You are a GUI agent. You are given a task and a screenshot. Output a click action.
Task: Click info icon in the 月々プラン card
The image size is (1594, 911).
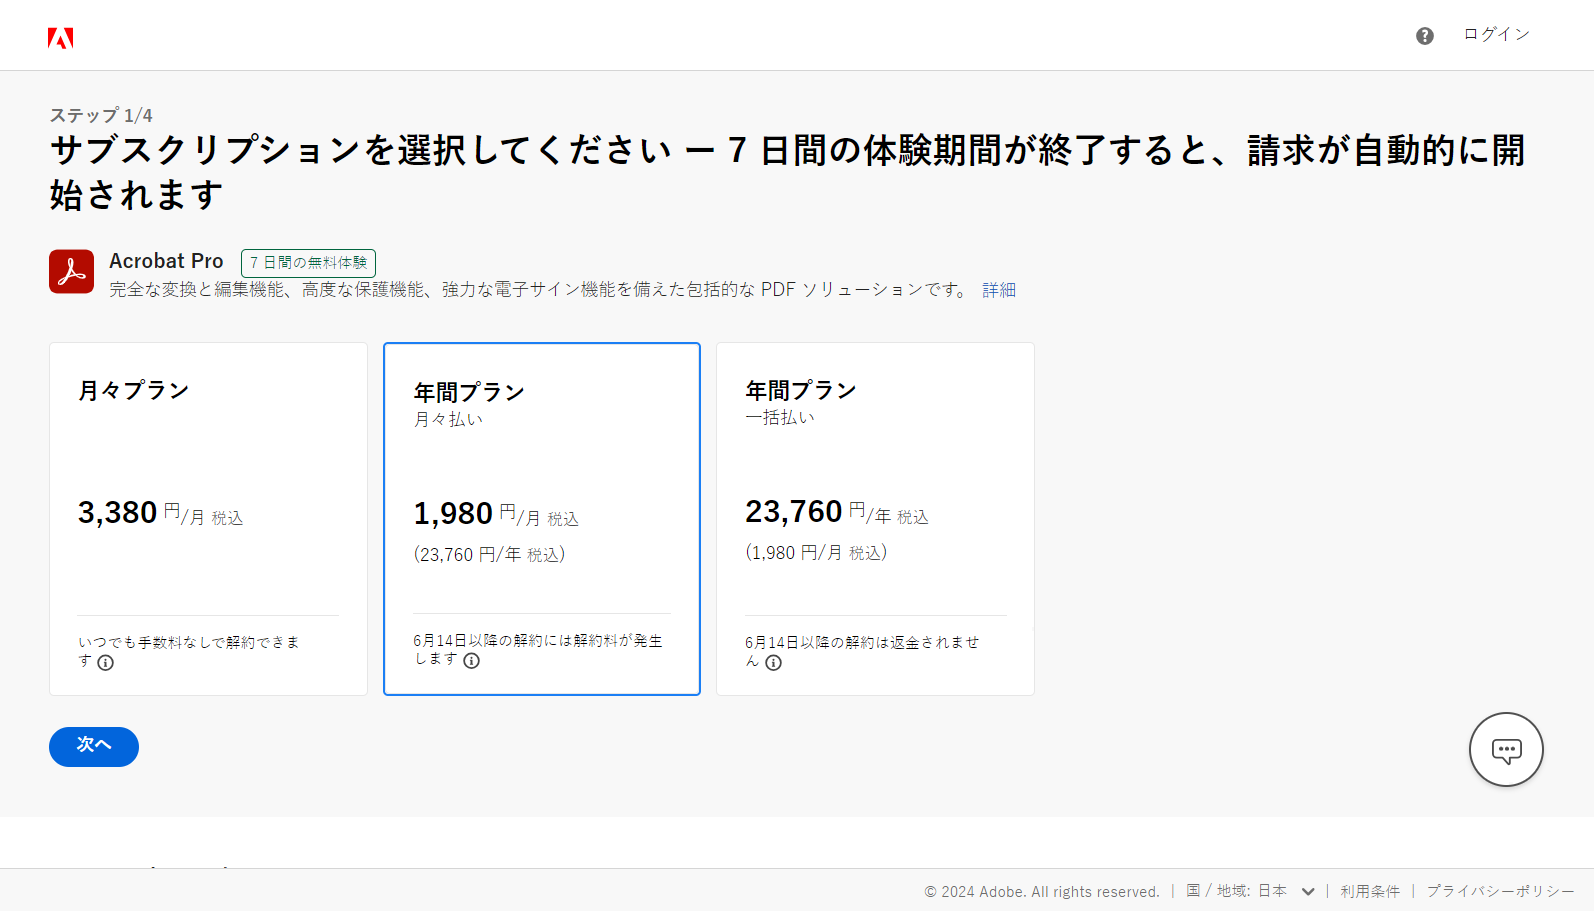[106, 663]
